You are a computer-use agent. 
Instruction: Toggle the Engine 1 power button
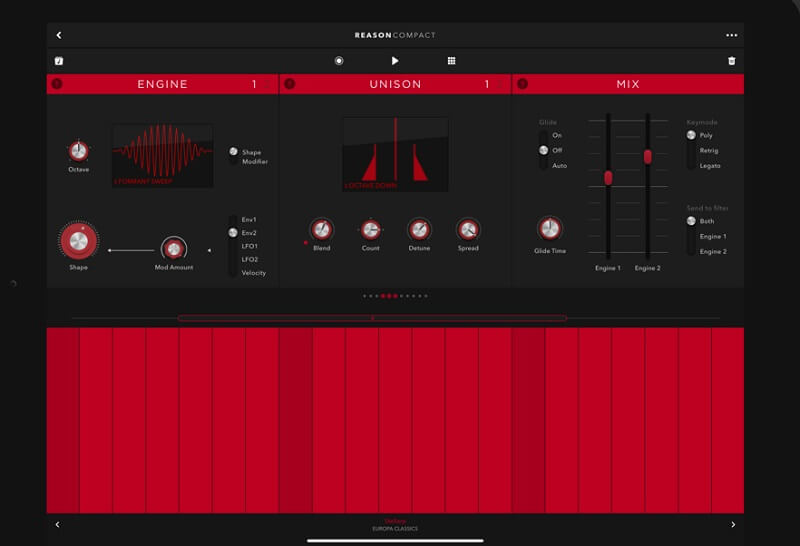pos(56,84)
